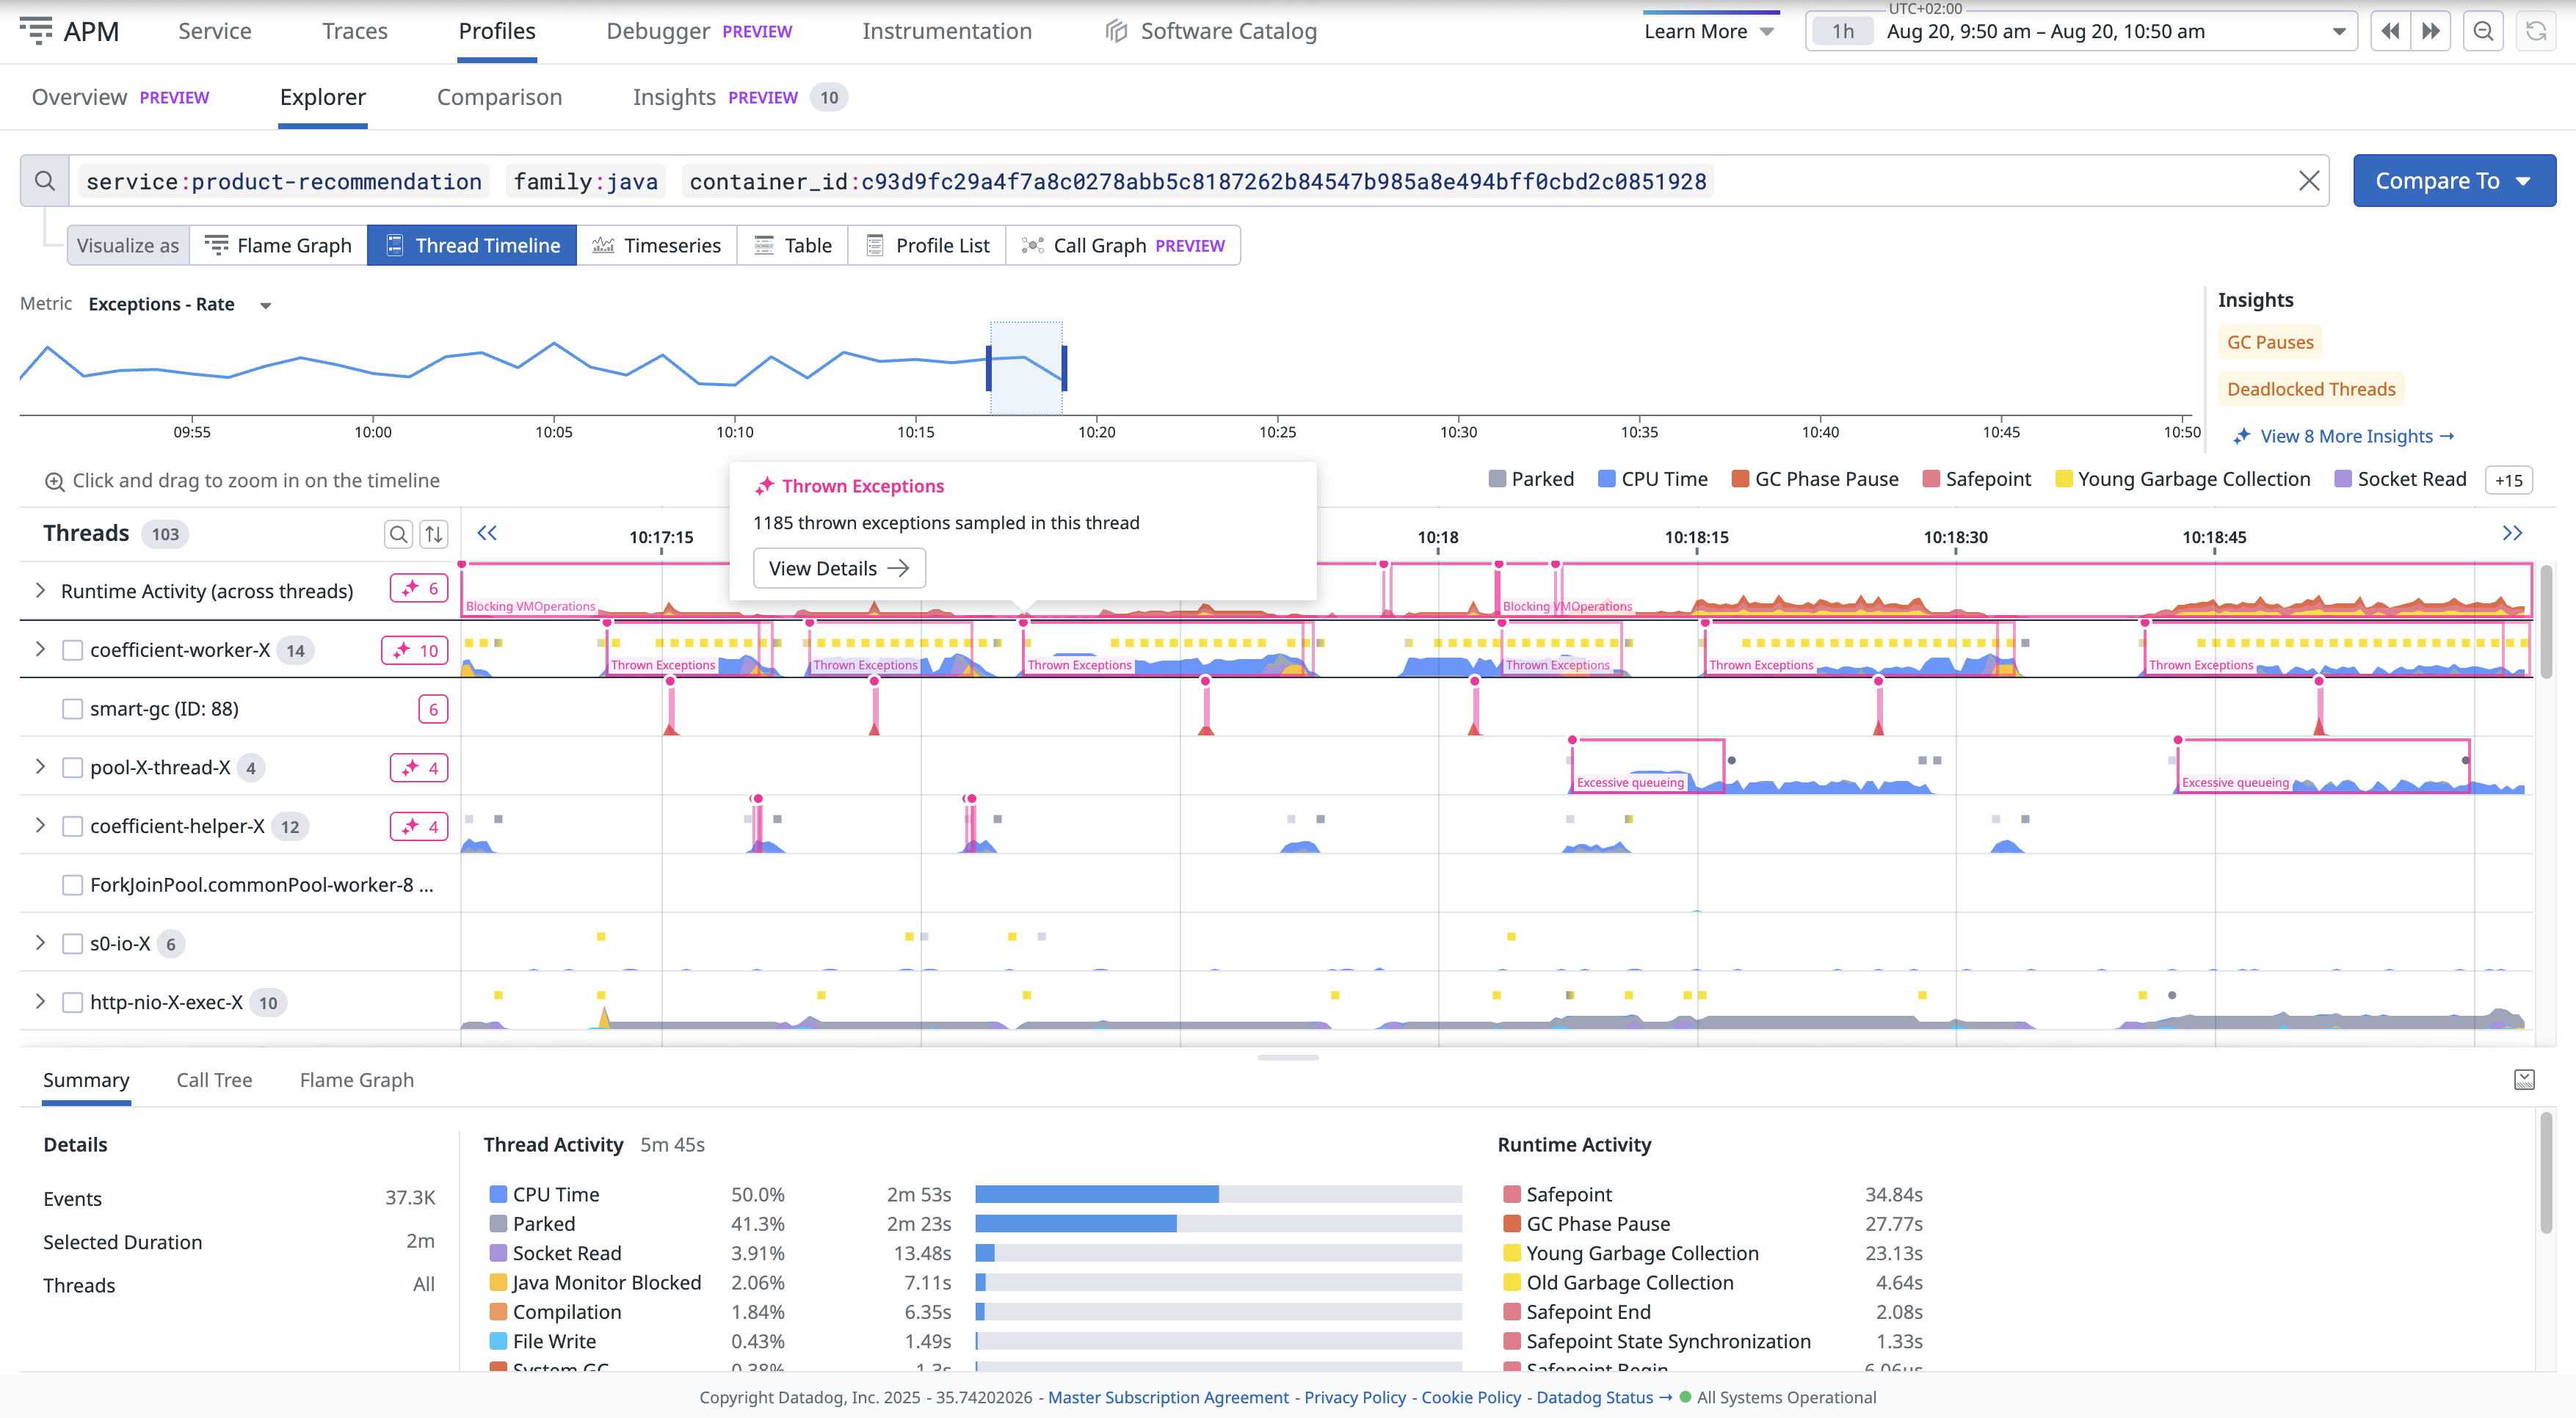
Task: Open coefficient-worker-X insights badge showing 10
Action: [x=415, y=650]
